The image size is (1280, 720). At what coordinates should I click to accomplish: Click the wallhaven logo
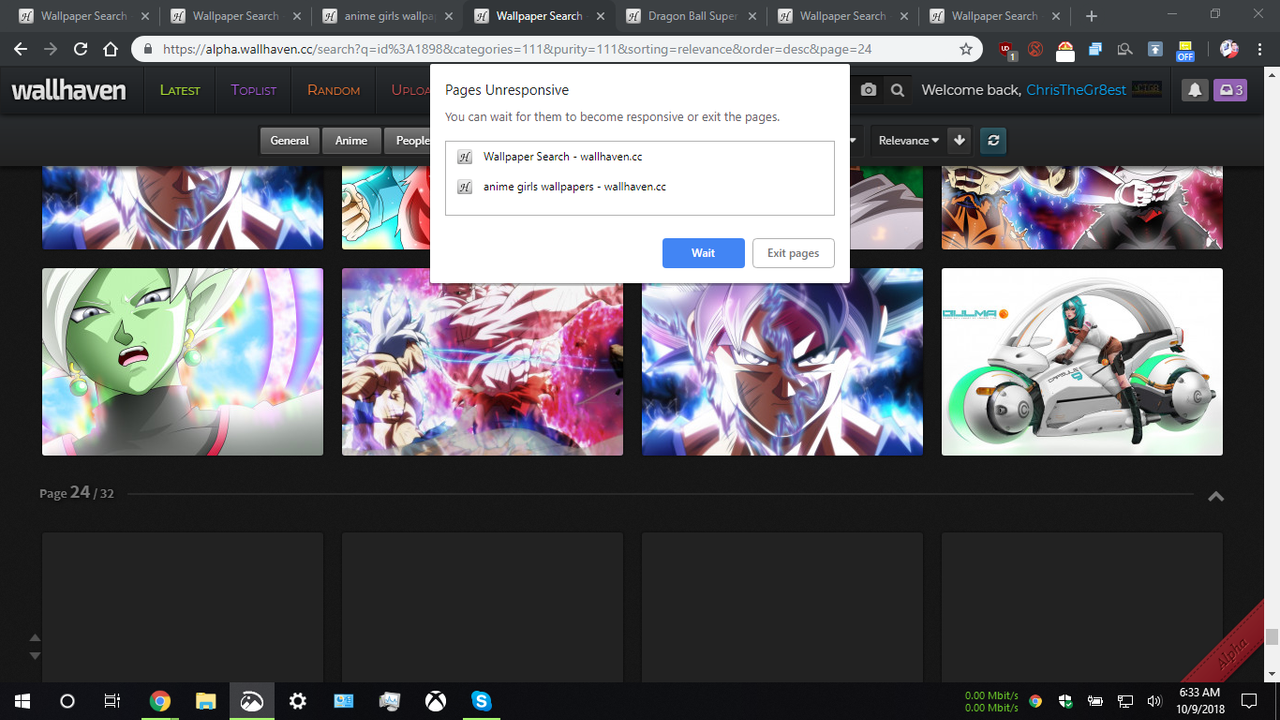(x=68, y=90)
